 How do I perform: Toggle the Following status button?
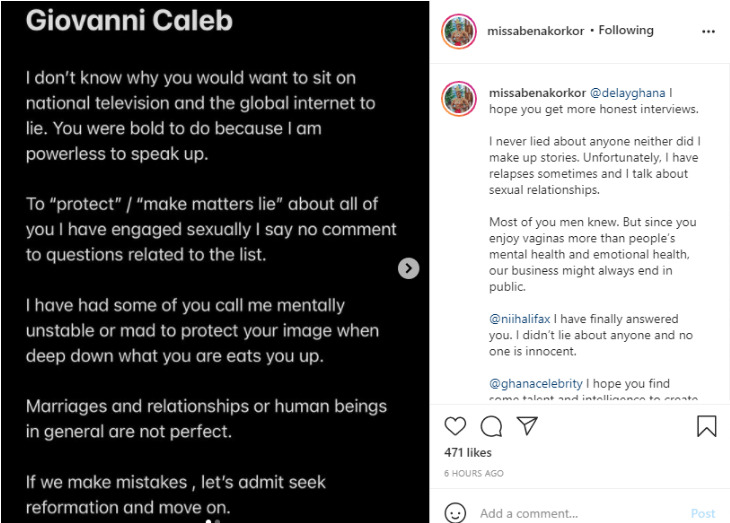coord(626,30)
